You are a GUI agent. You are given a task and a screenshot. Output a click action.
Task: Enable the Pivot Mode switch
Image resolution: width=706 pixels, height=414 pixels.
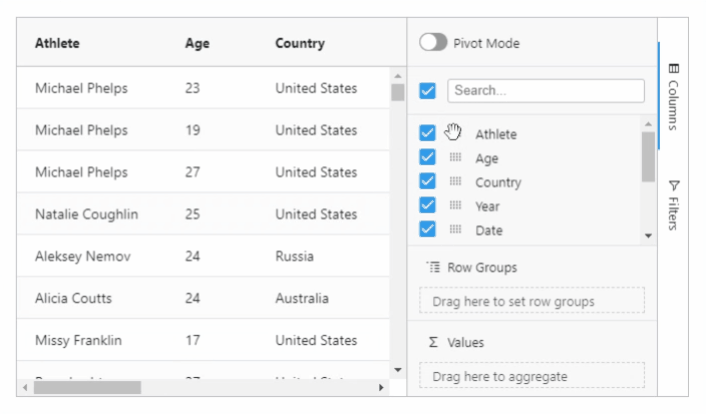433,43
